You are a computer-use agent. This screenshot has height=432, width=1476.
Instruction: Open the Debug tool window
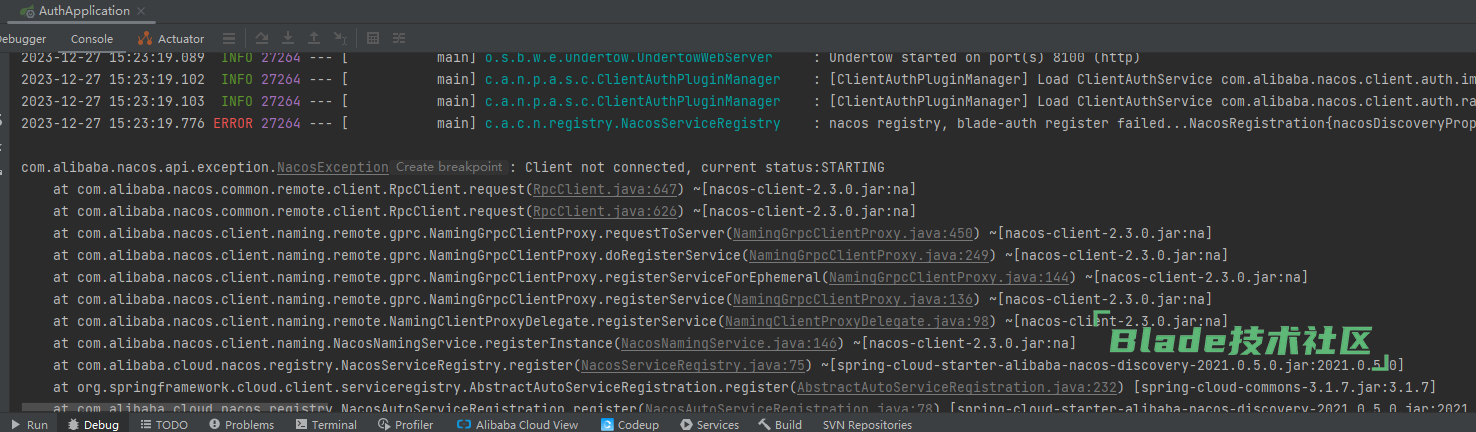[x=93, y=424]
